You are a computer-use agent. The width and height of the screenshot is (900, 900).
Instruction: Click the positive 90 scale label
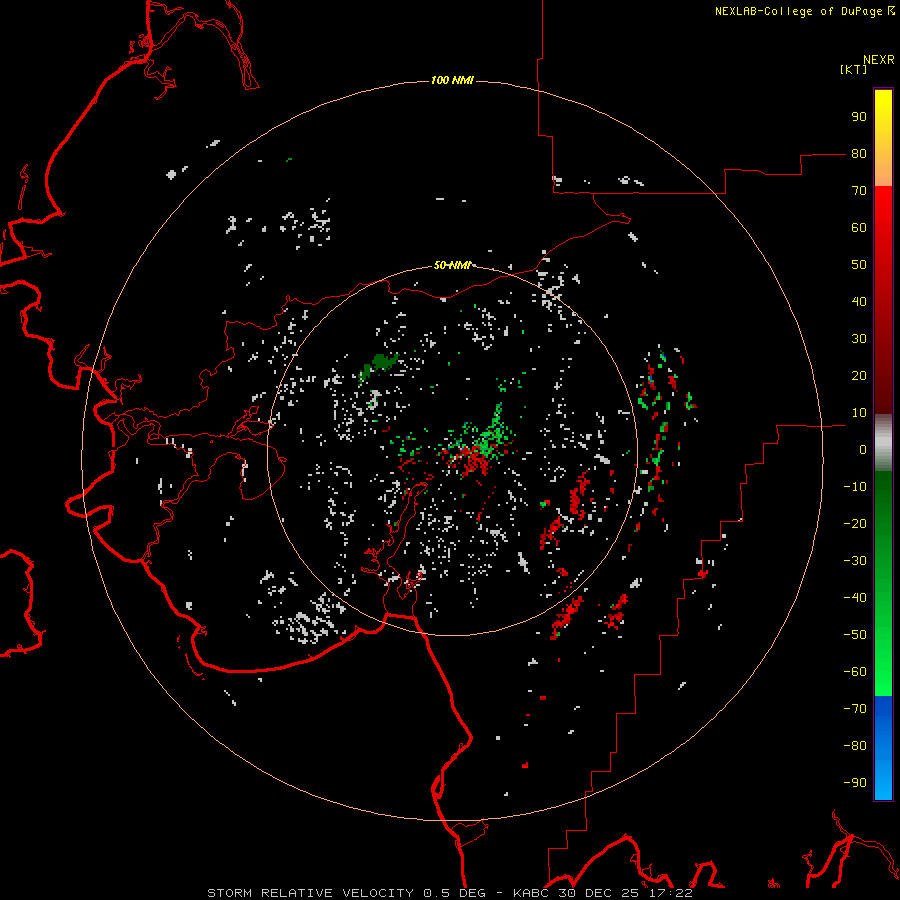click(x=859, y=117)
